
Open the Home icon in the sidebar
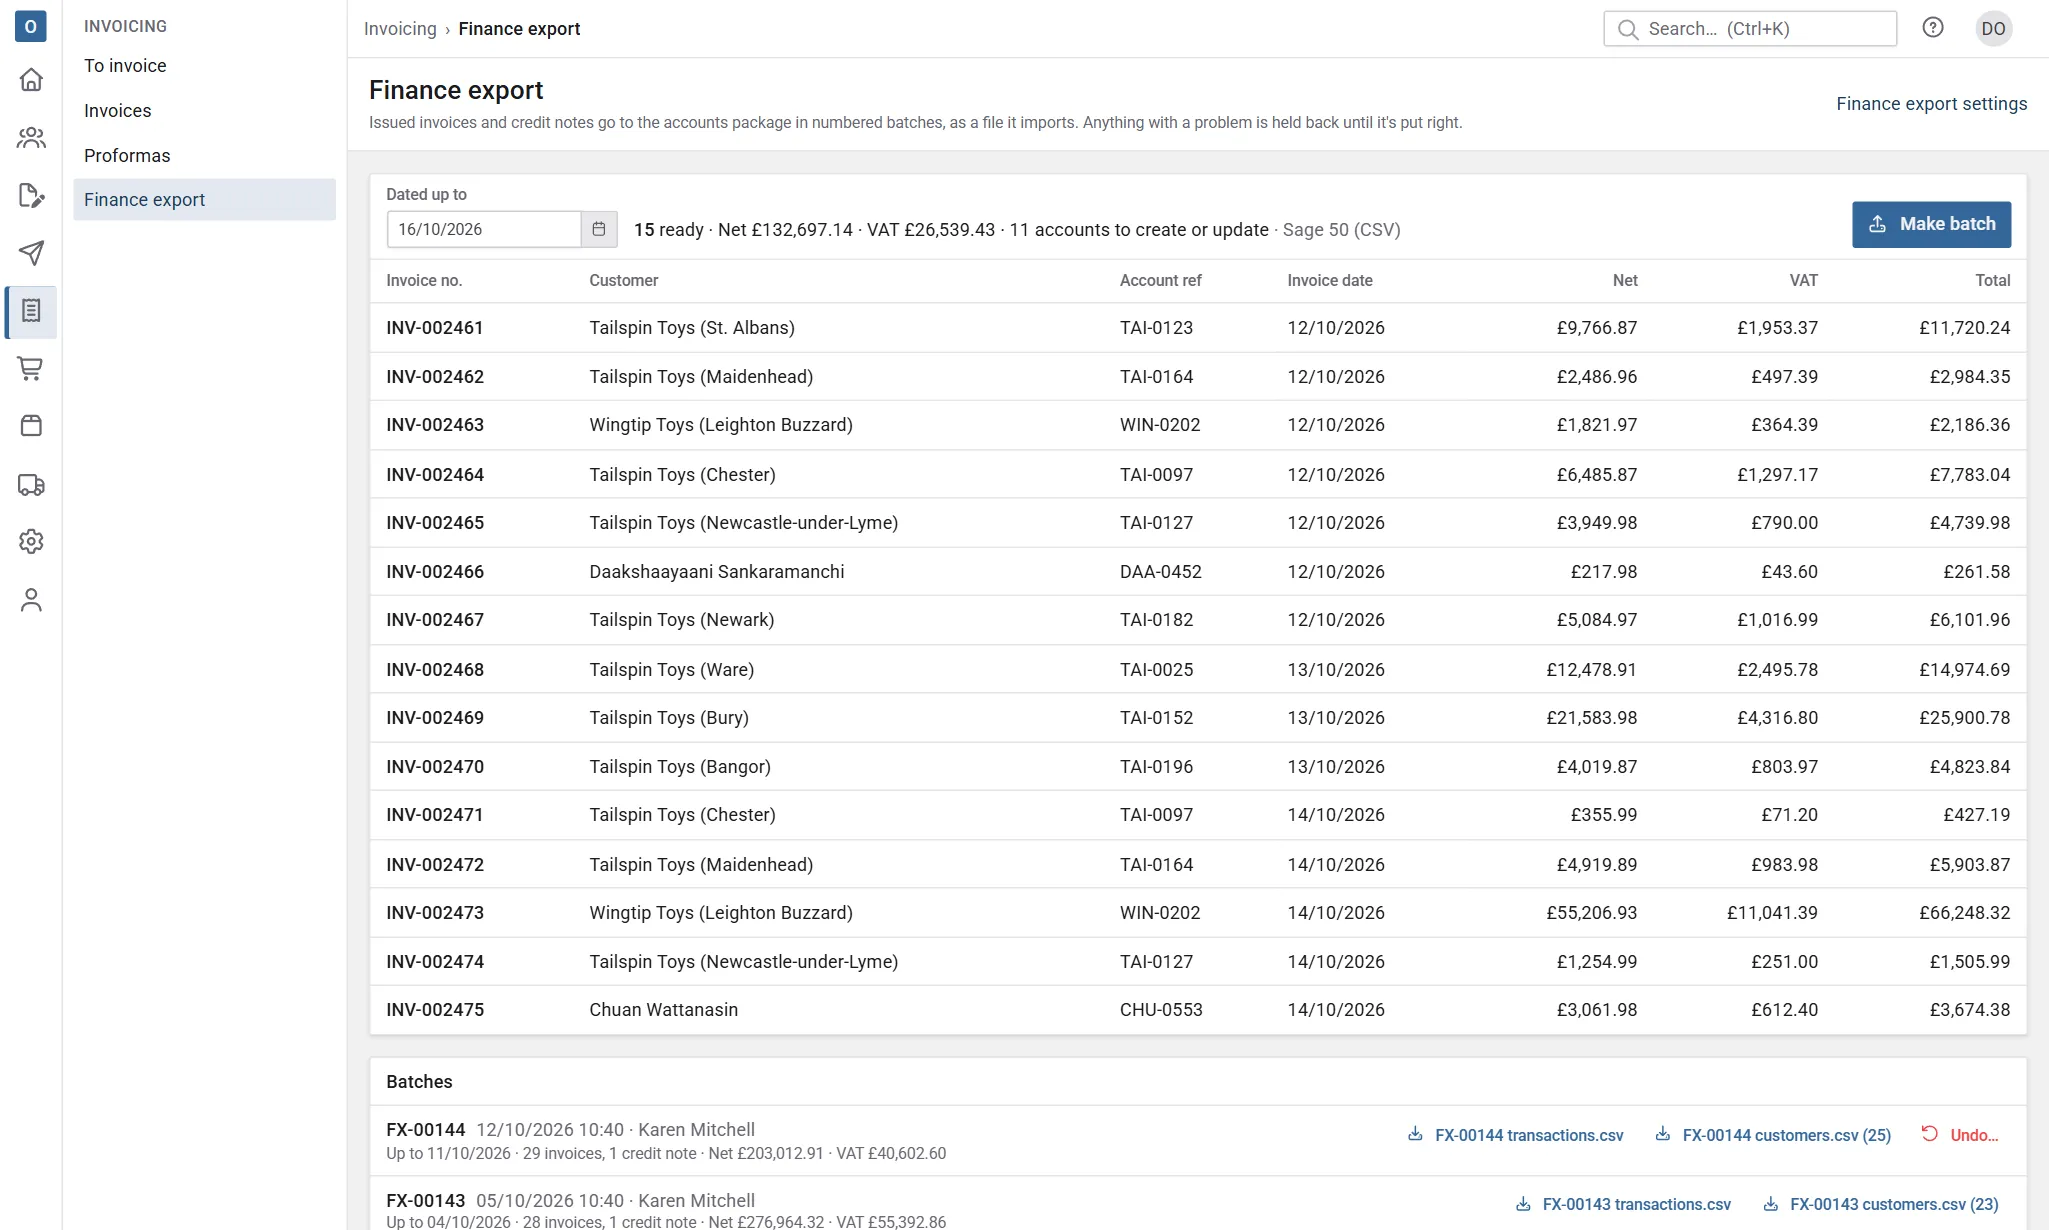point(31,79)
